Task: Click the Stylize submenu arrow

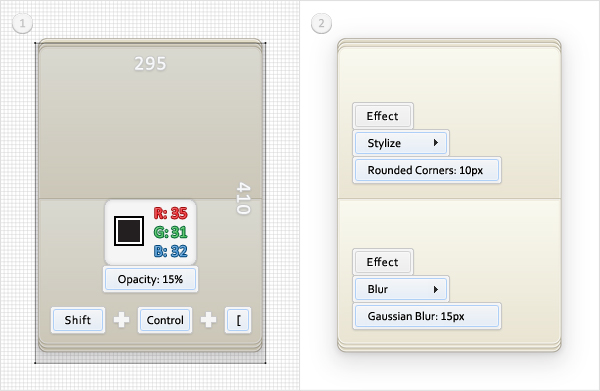Action: [x=435, y=143]
